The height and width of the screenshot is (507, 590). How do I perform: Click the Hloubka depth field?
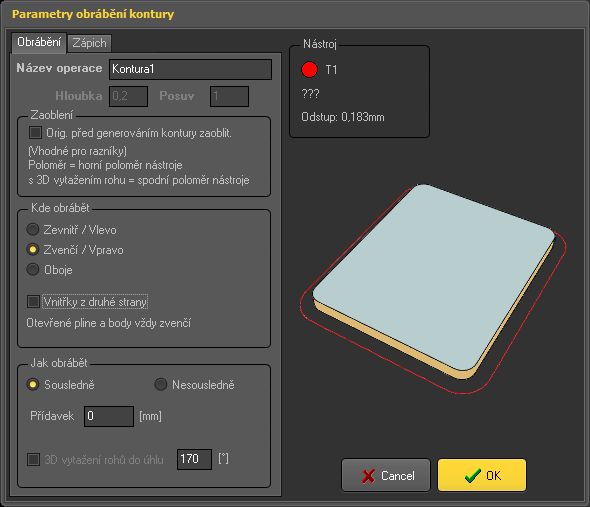click(x=128, y=96)
